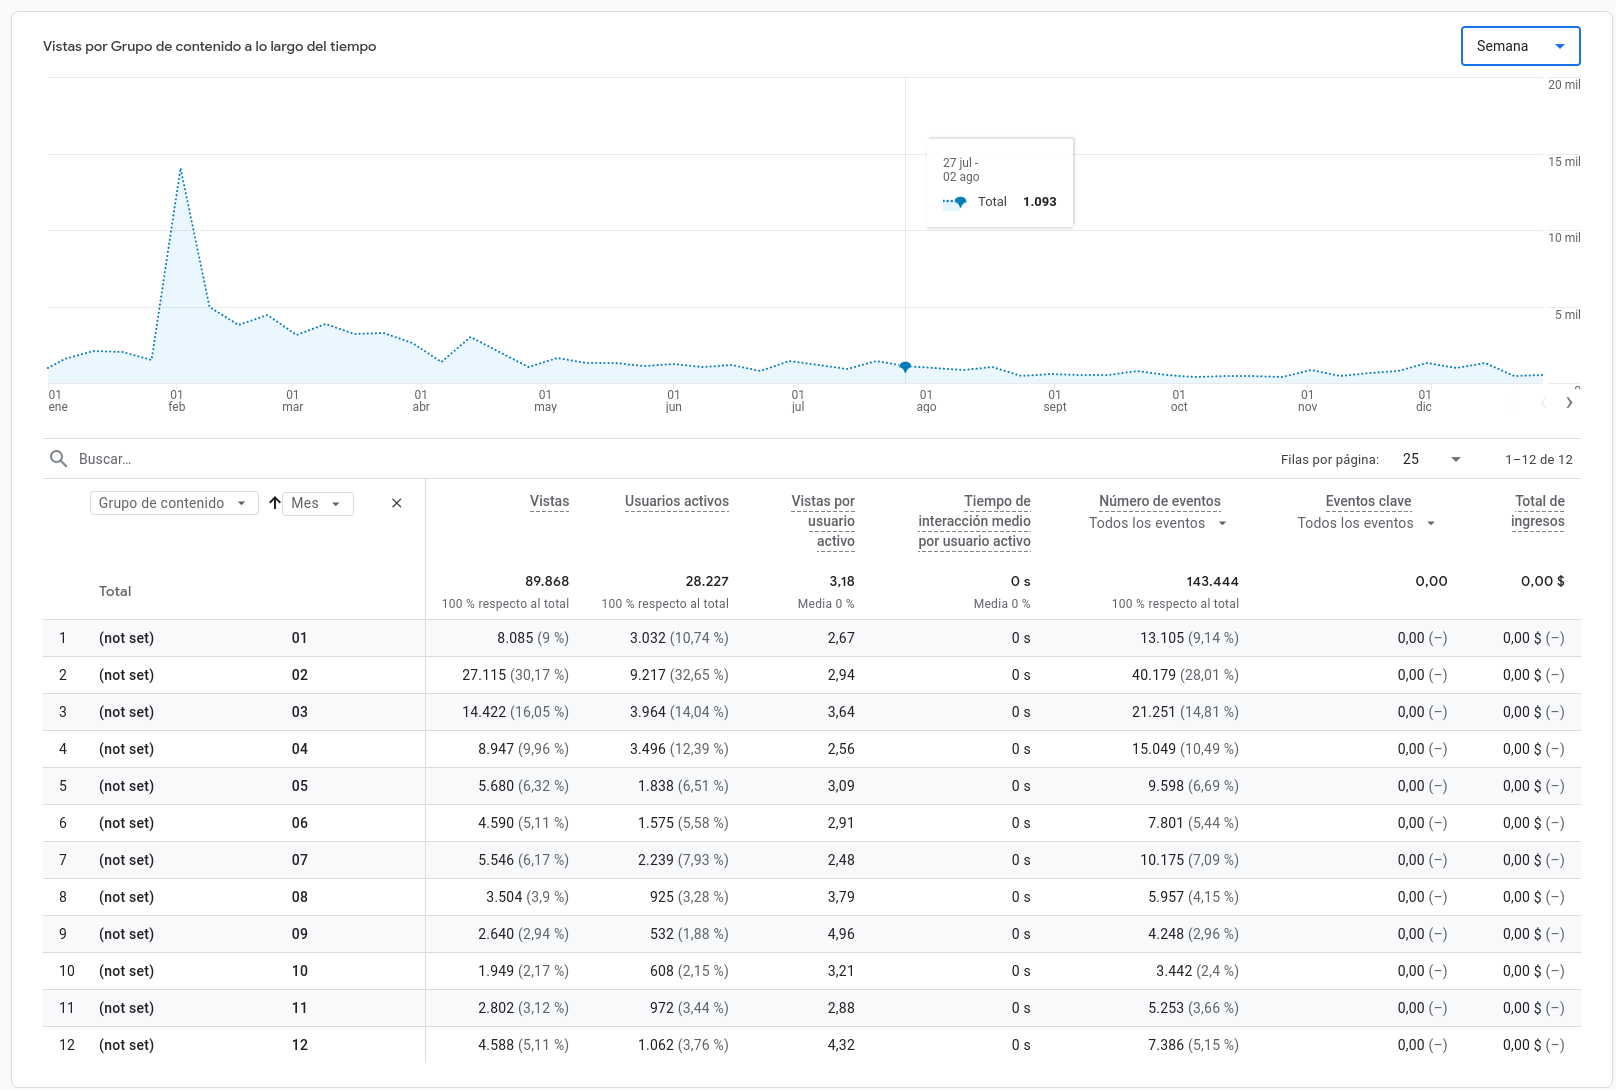Click the search magnifier icon

(58, 459)
